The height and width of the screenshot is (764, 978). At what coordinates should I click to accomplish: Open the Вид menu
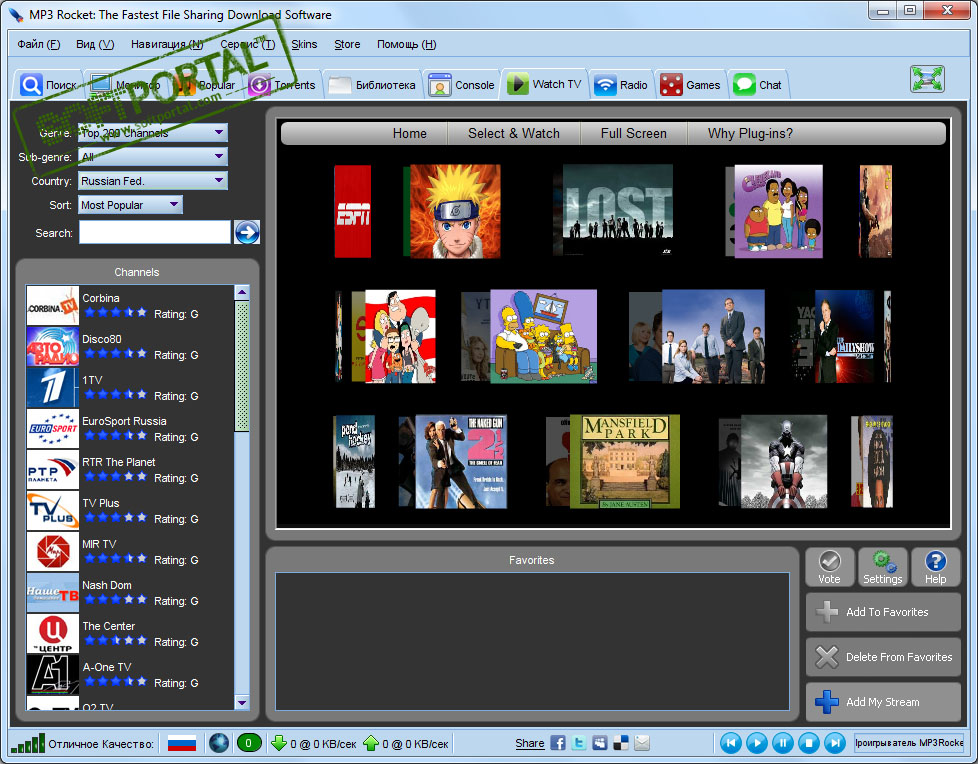95,44
